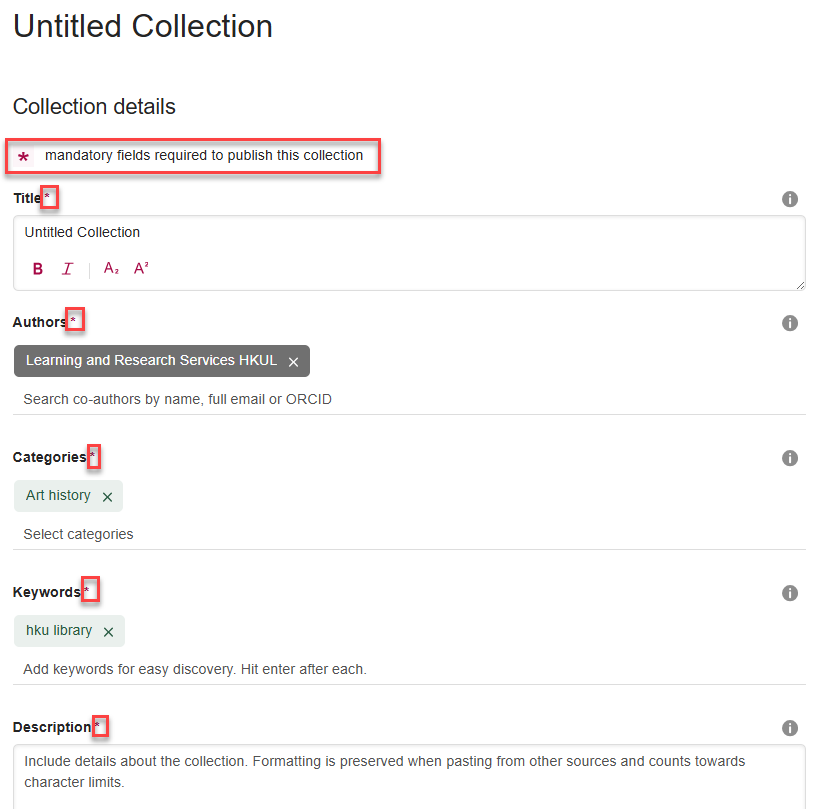Remove the Art history category tag
The height and width of the screenshot is (809, 818).
pyautogui.click(x=107, y=497)
